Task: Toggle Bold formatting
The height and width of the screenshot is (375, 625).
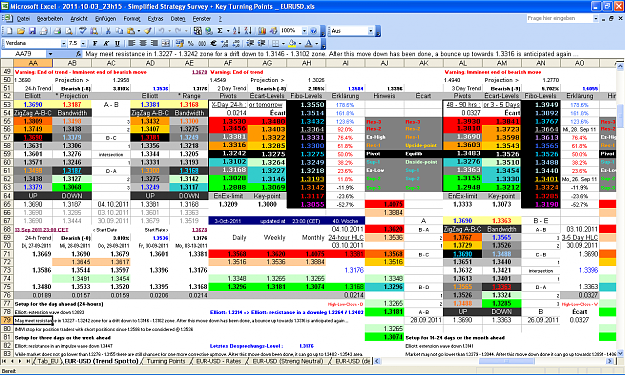Action: (95, 43)
